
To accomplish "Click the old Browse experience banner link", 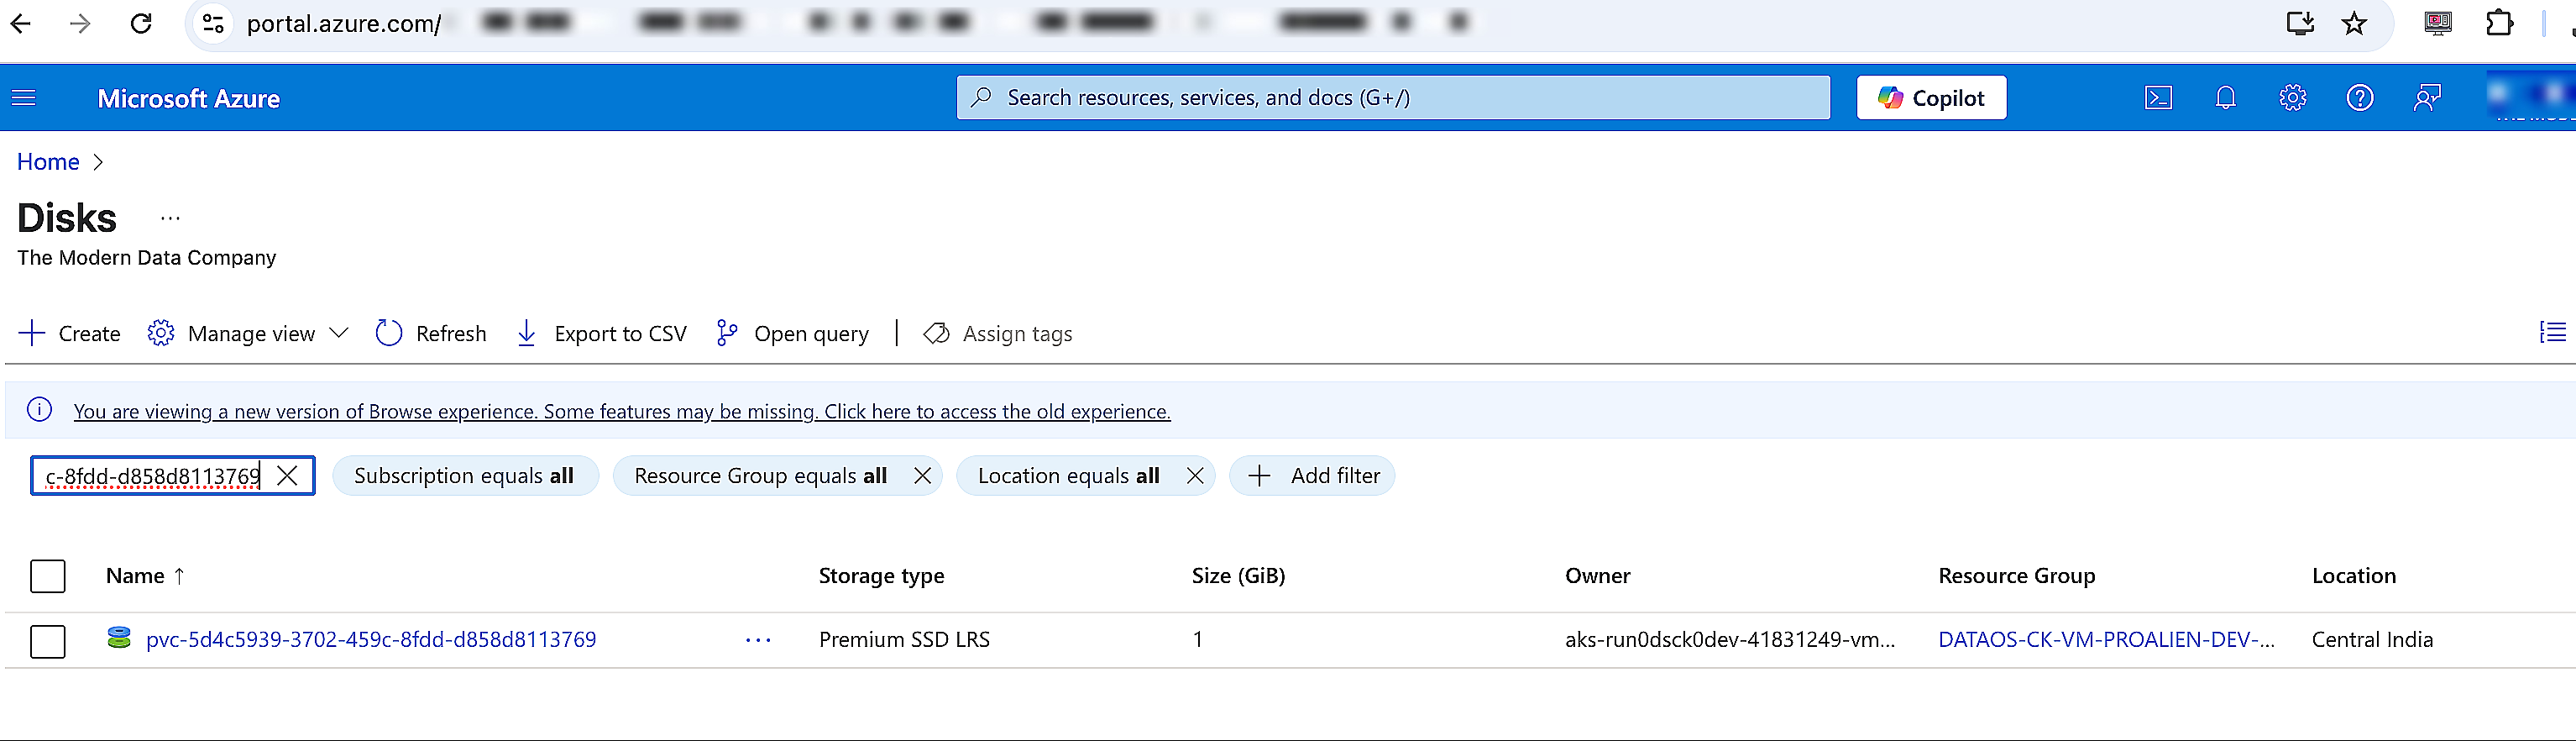I will point(621,411).
